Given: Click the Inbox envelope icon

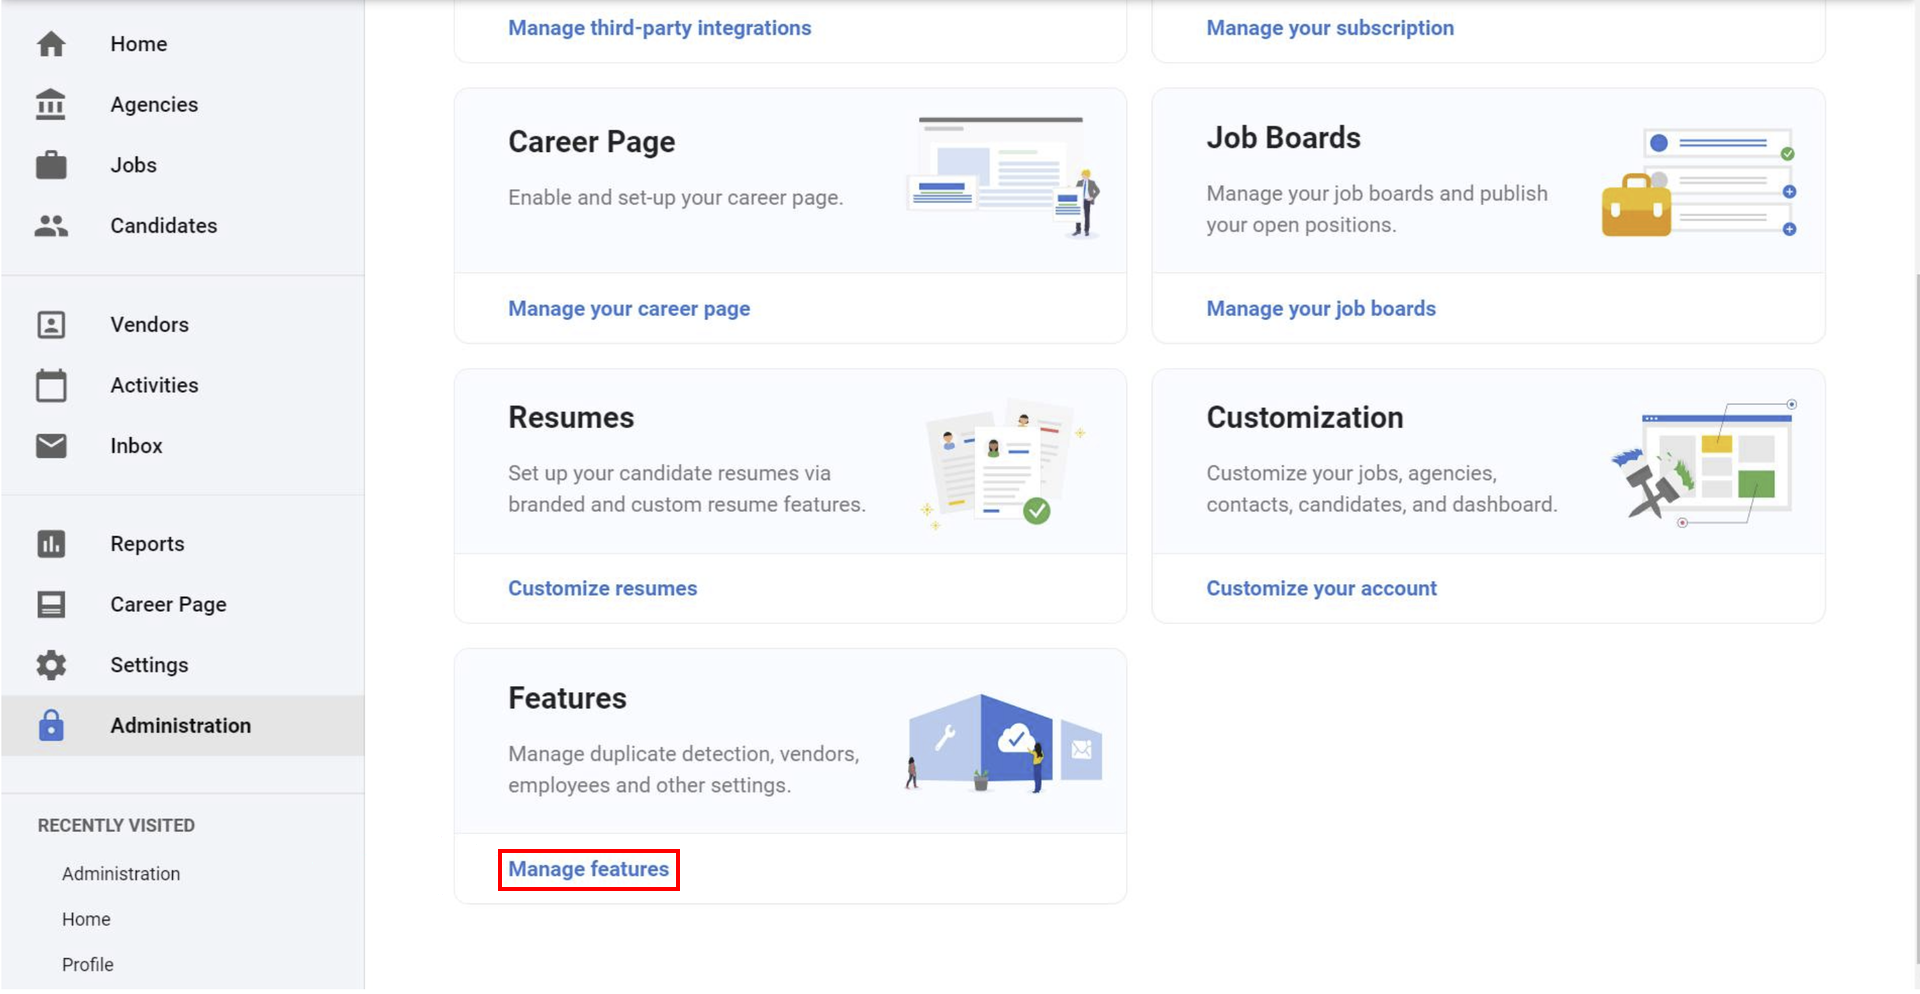Looking at the screenshot, I should (x=51, y=446).
